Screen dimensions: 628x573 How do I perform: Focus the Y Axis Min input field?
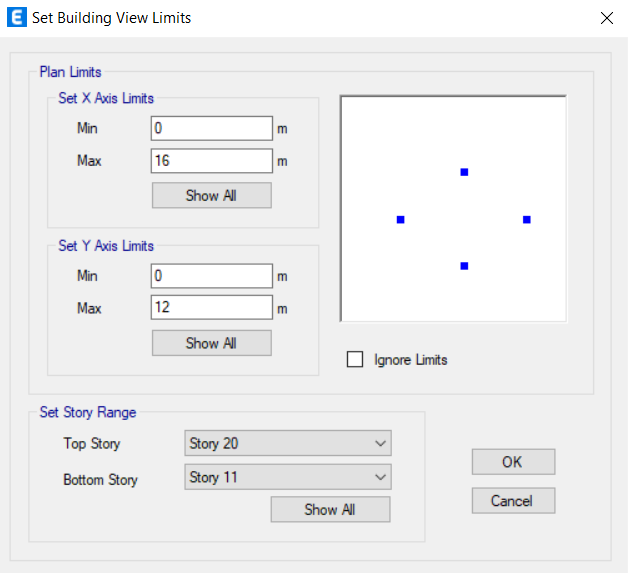pos(212,275)
